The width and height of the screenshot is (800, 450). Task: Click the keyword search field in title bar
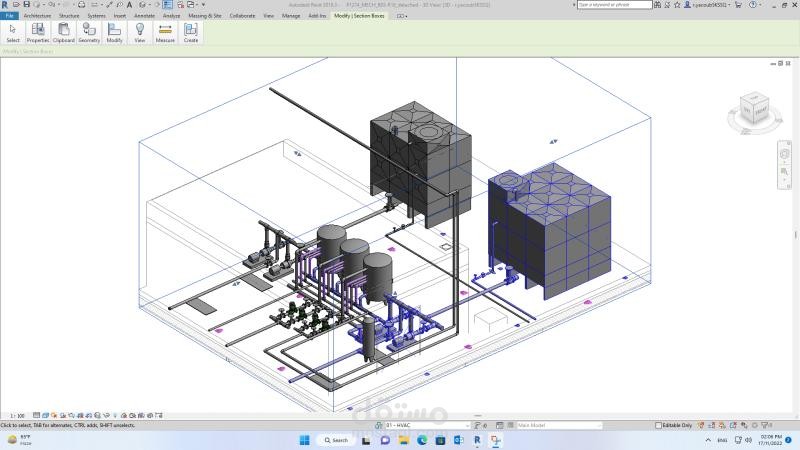[614, 5]
